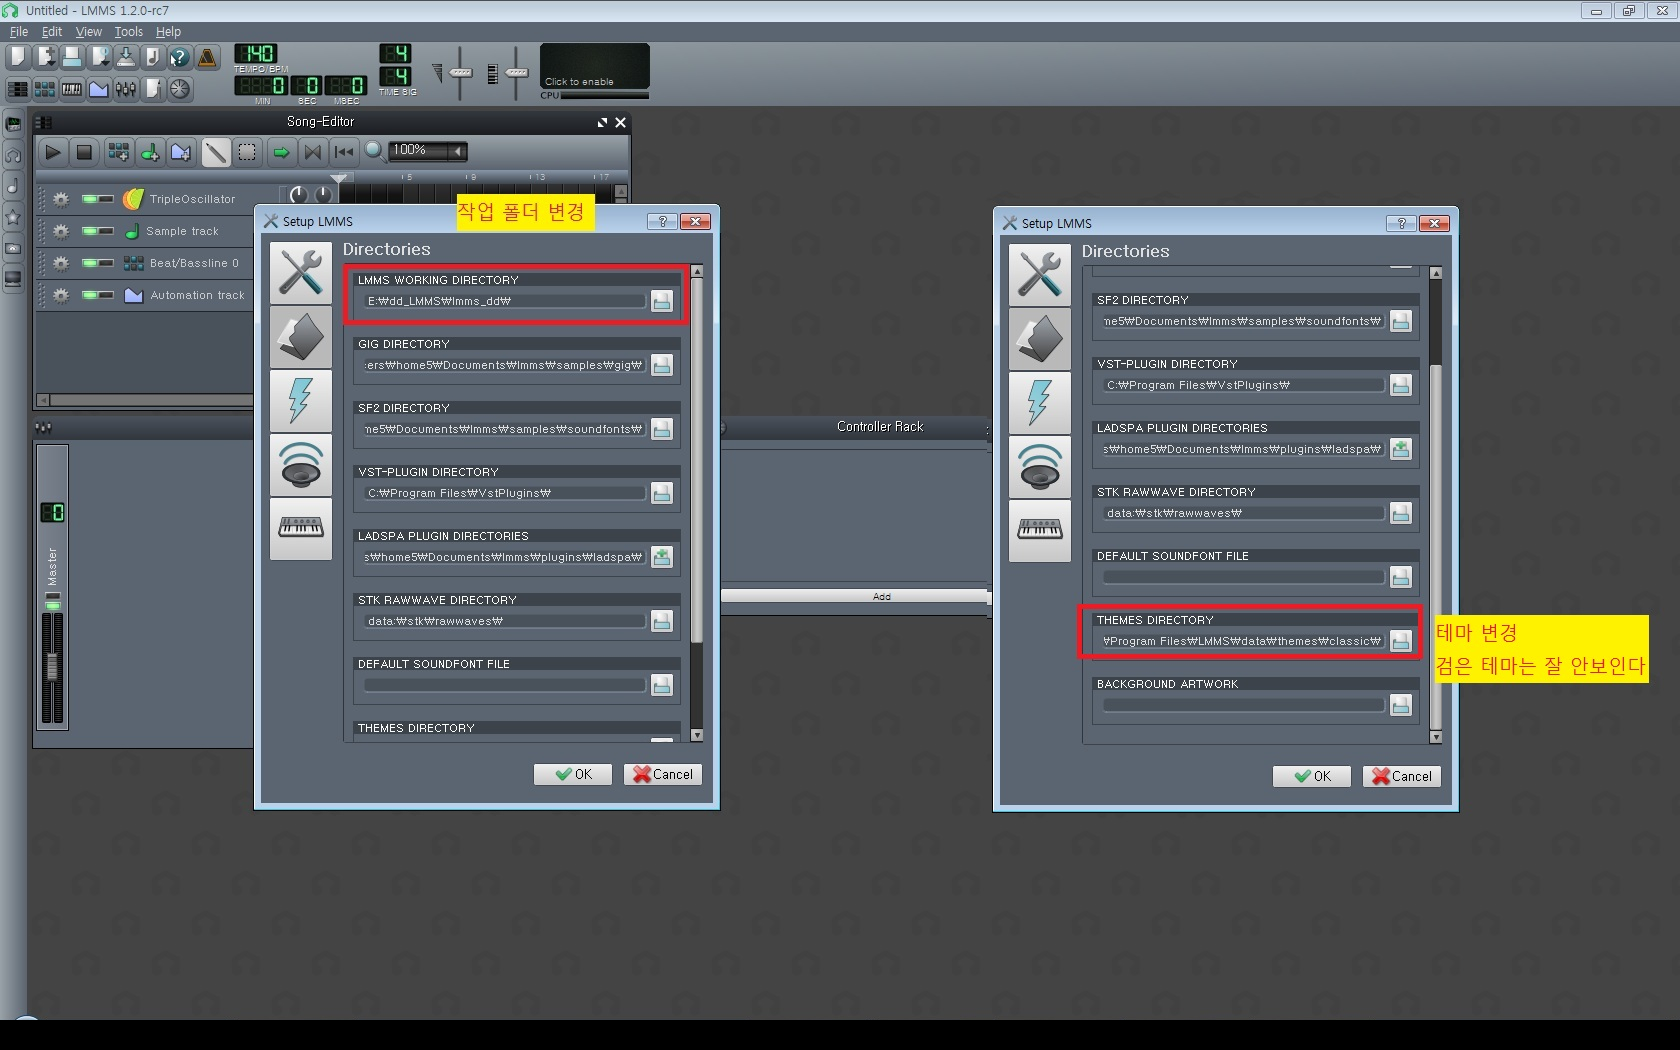The image size is (1680, 1050).
Task: Open the Edit menu
Action: tap(52, 32)
